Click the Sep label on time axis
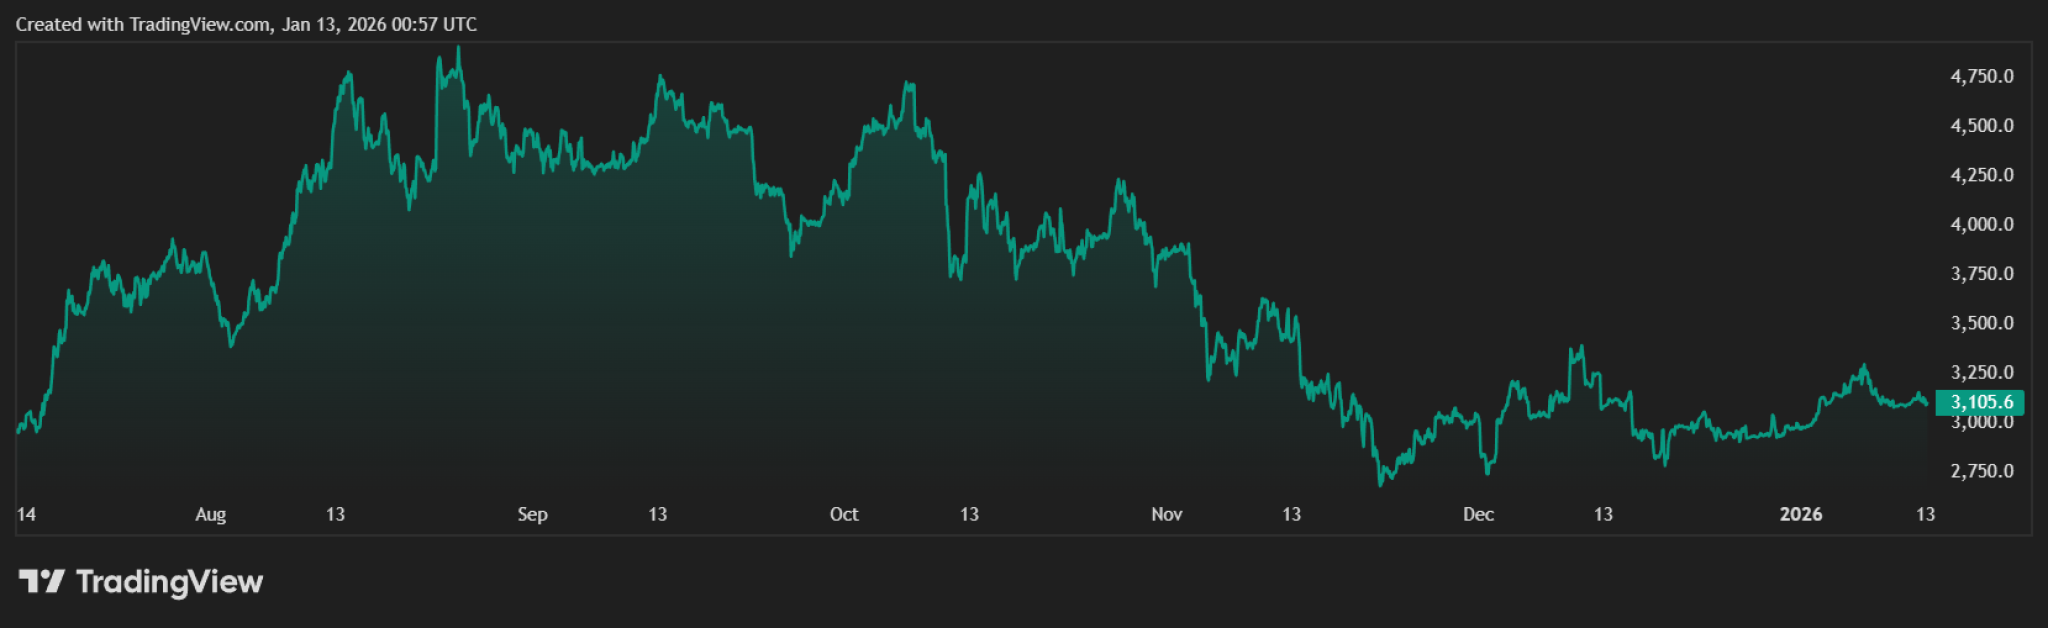 (532, 514)
